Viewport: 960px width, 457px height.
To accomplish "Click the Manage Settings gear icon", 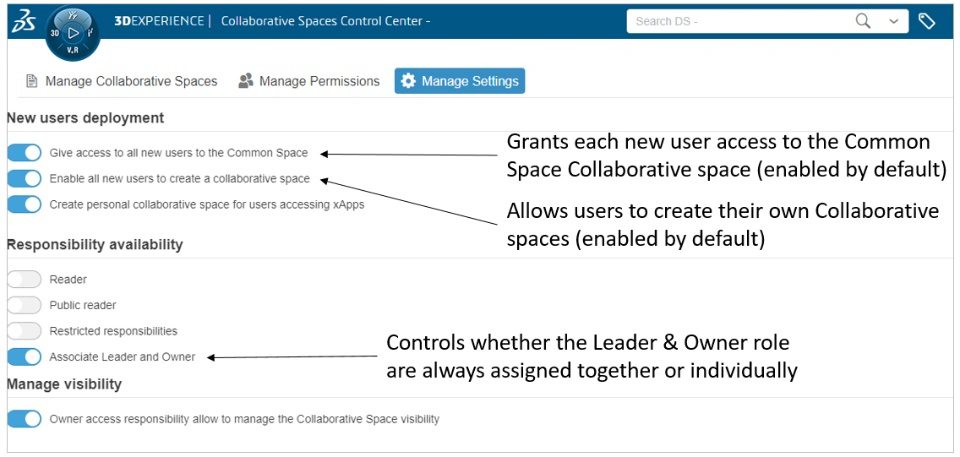I will [408, 81].
